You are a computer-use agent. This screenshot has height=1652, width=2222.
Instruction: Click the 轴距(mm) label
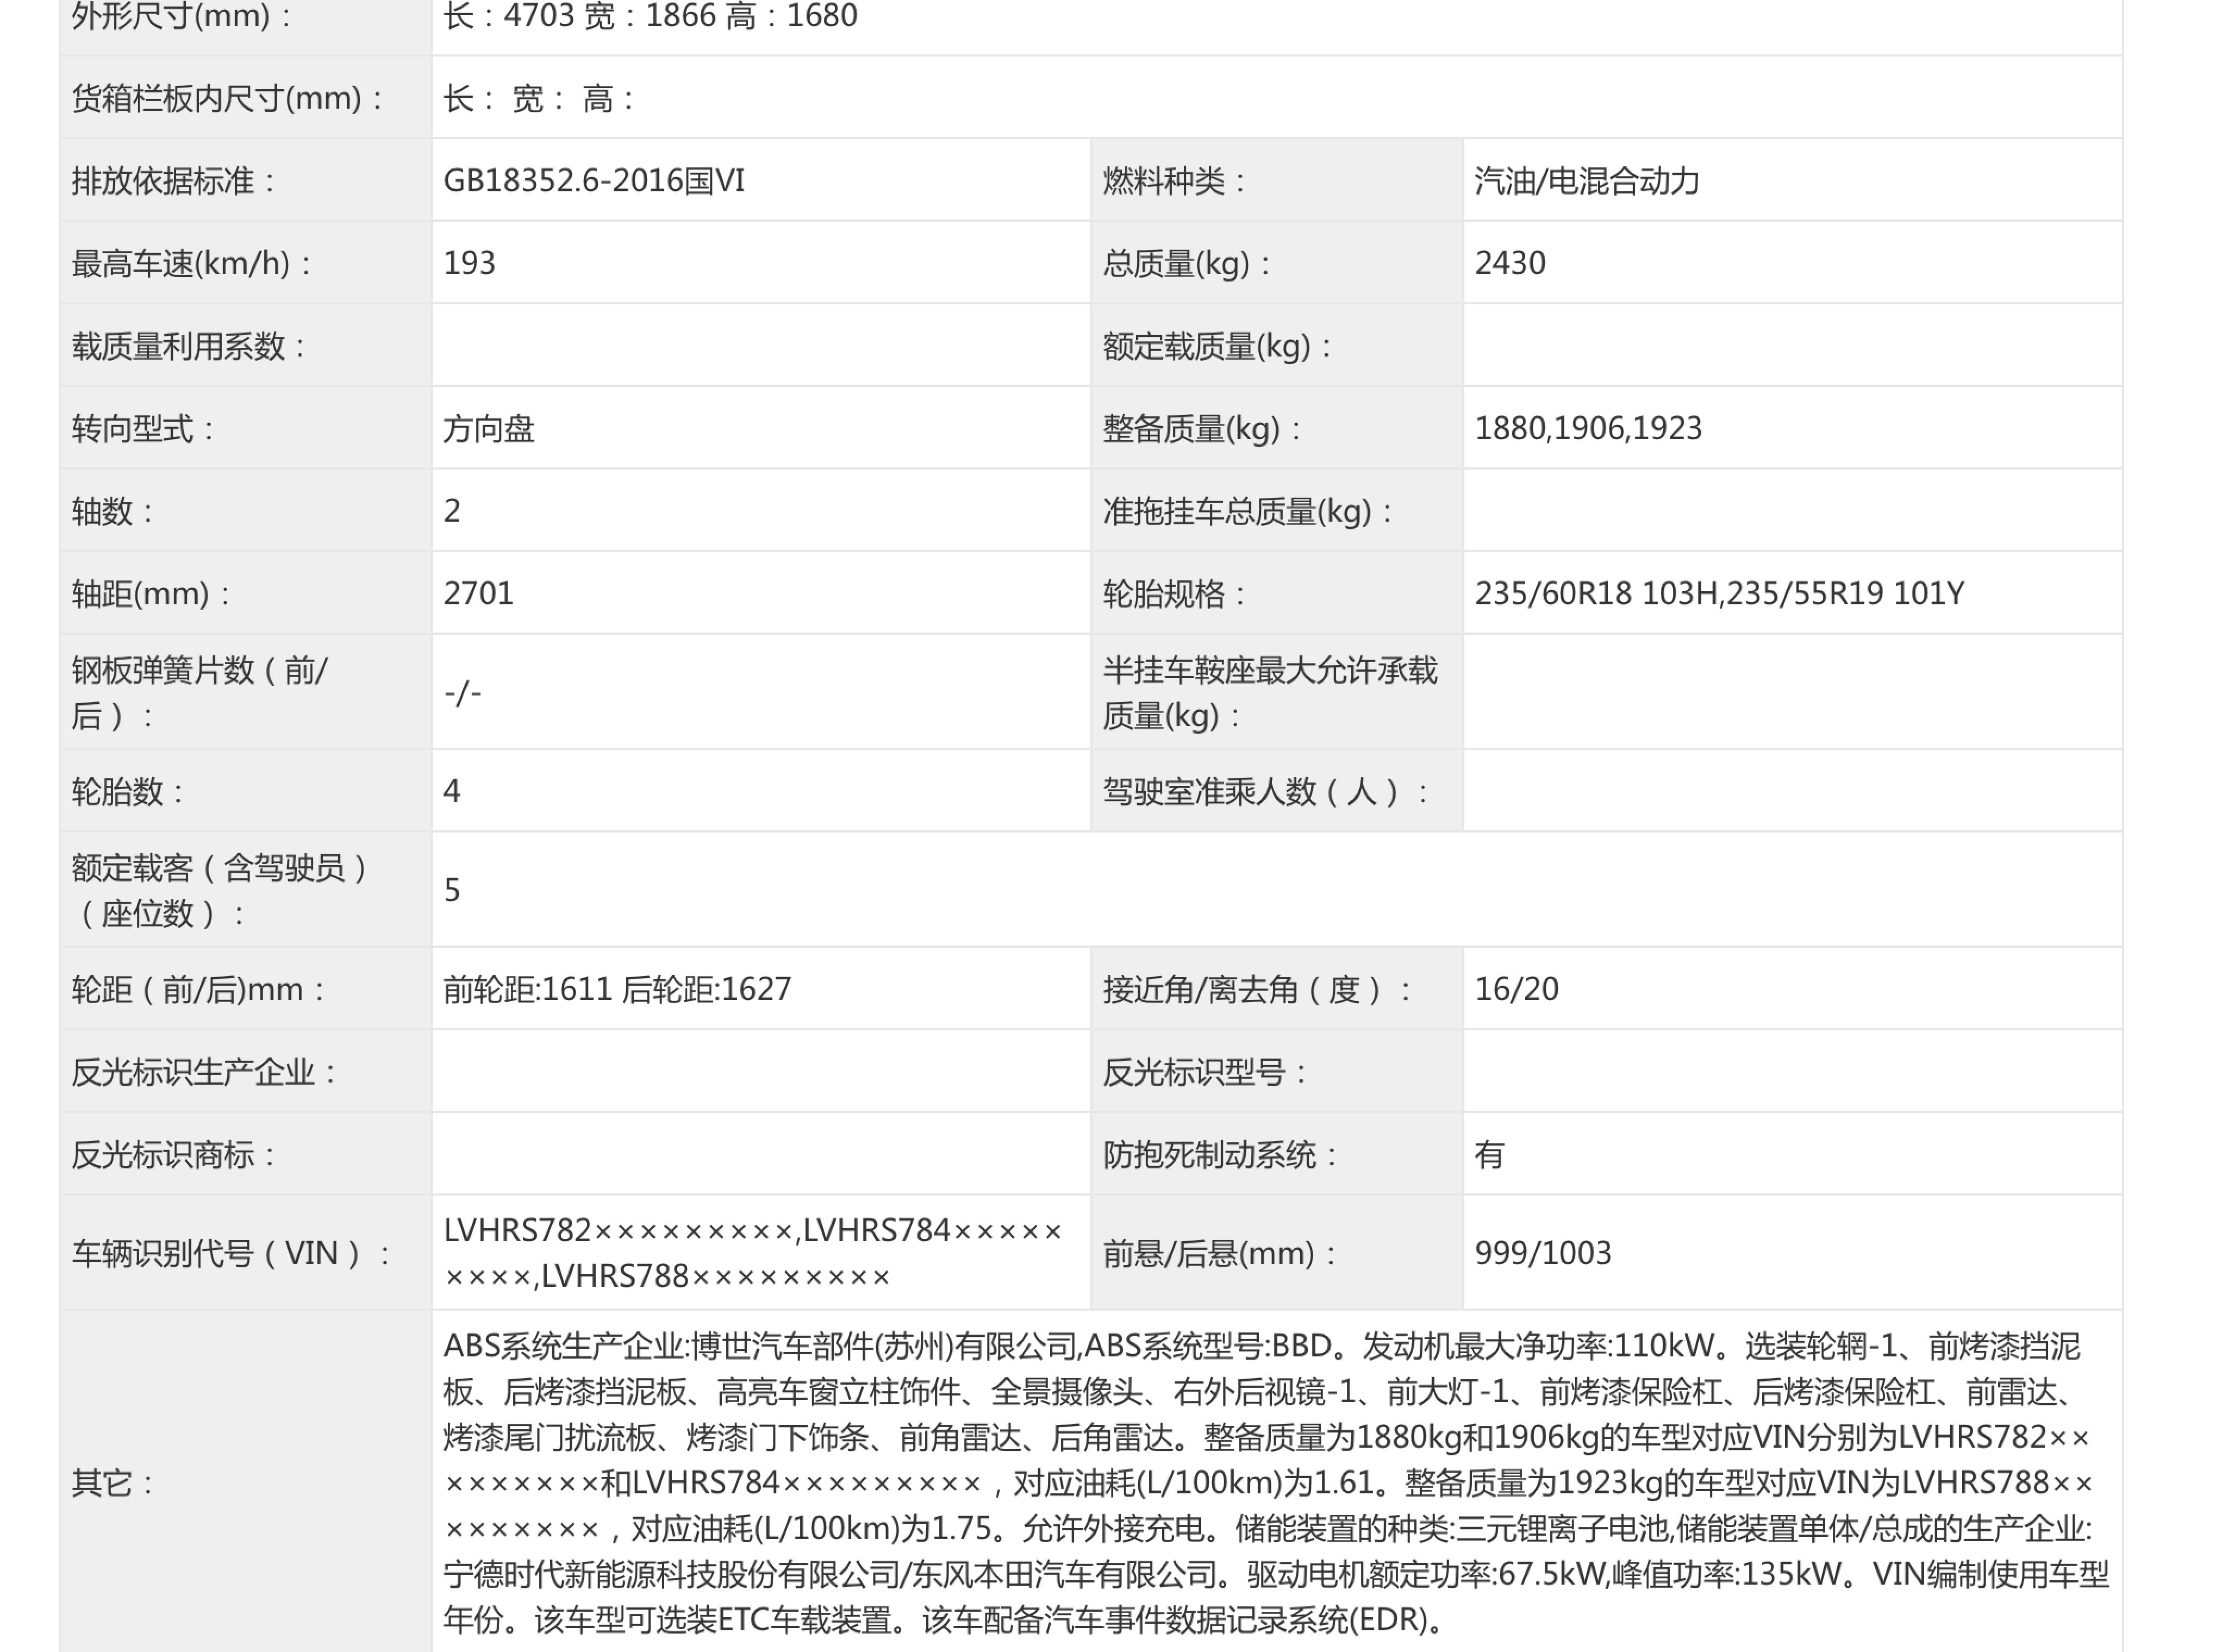[x=151, y=594]
